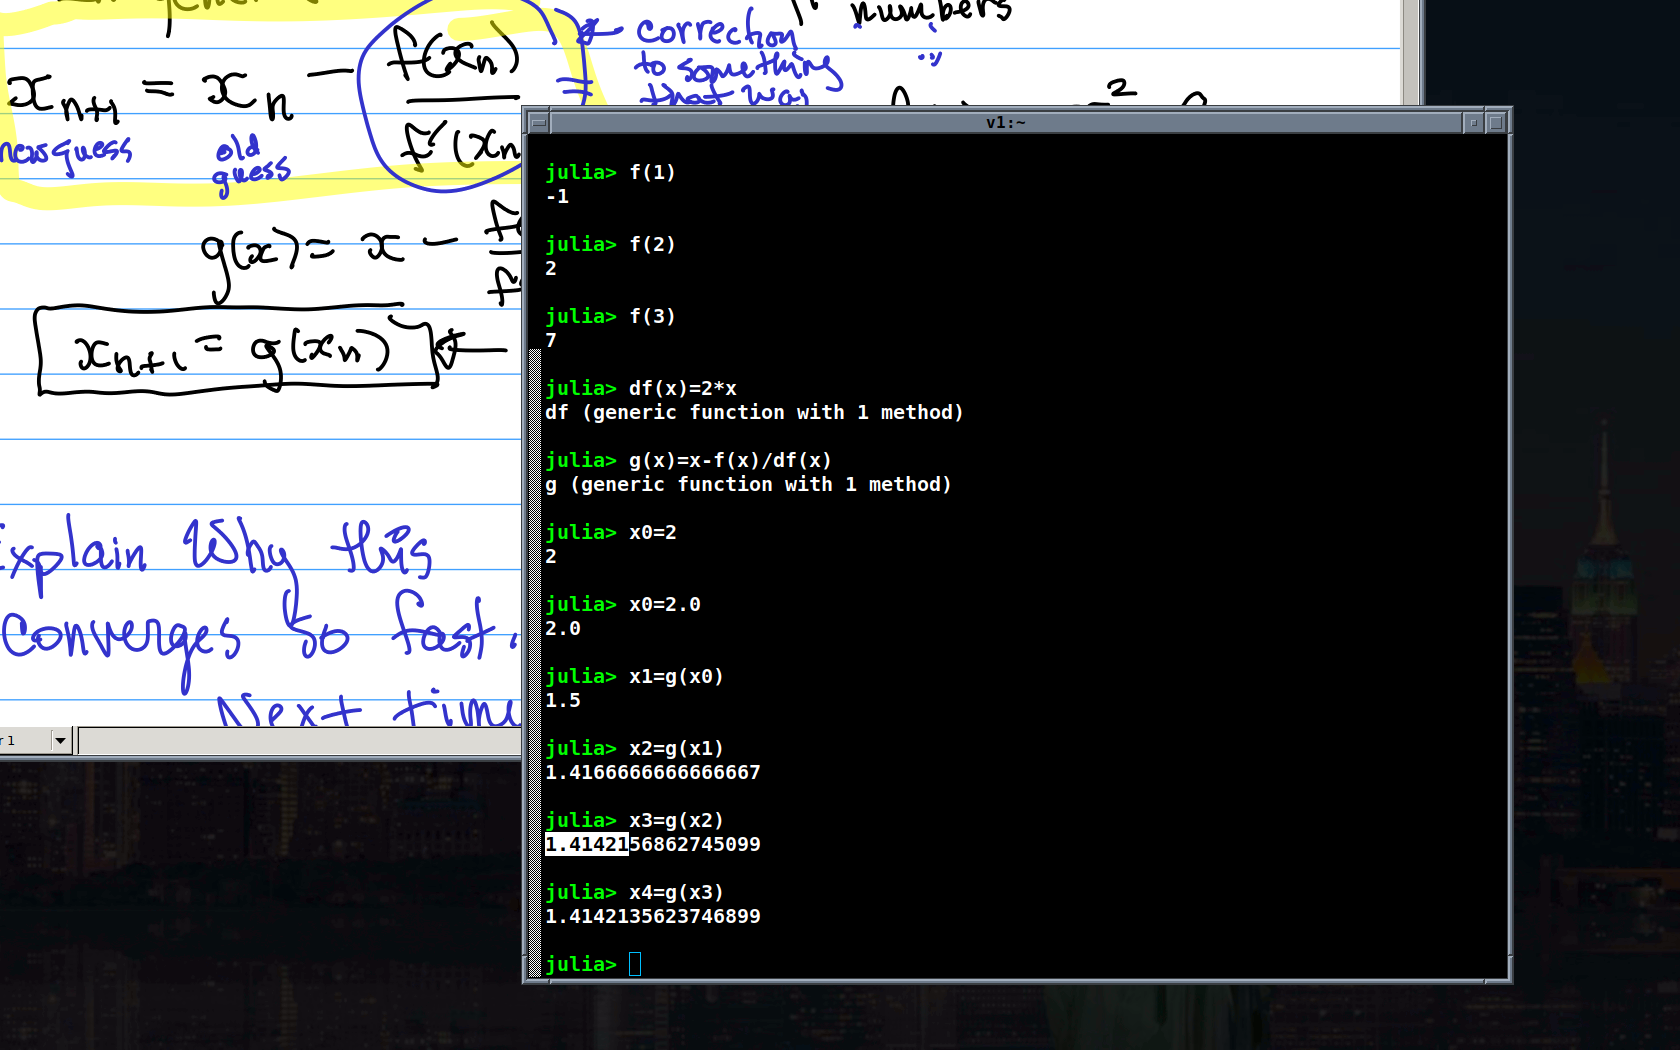1680x1050 pixels.
Task: Click the output 1.4142135623746899
Action: (652, 917)
